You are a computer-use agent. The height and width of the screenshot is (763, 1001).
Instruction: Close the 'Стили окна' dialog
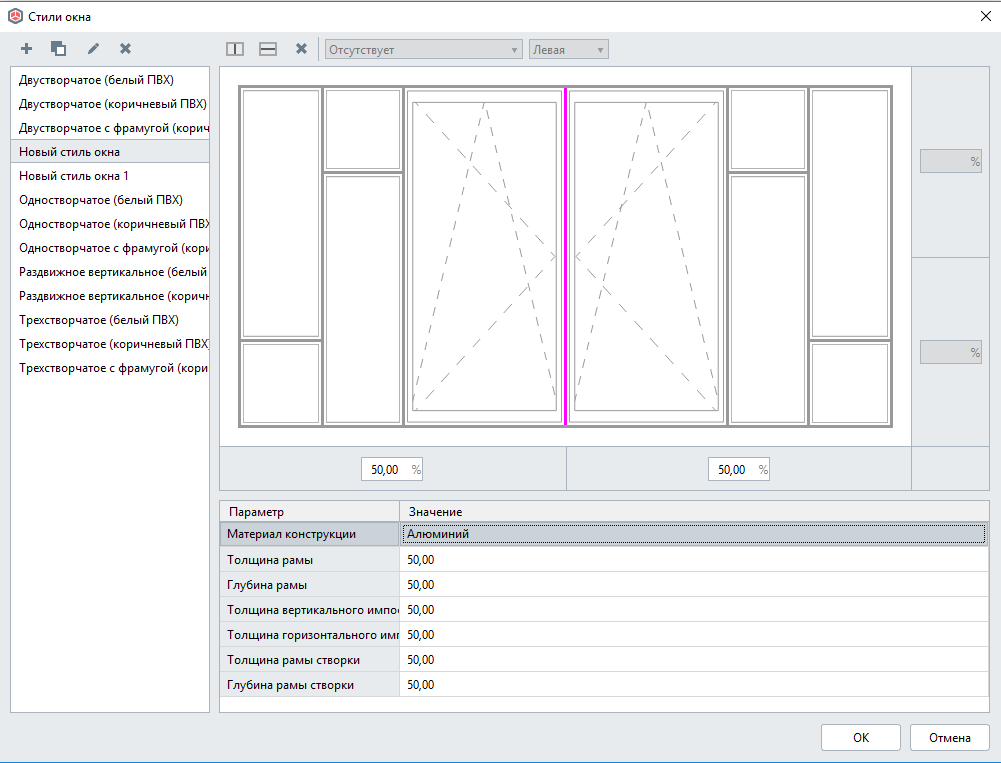pos(986,16)
